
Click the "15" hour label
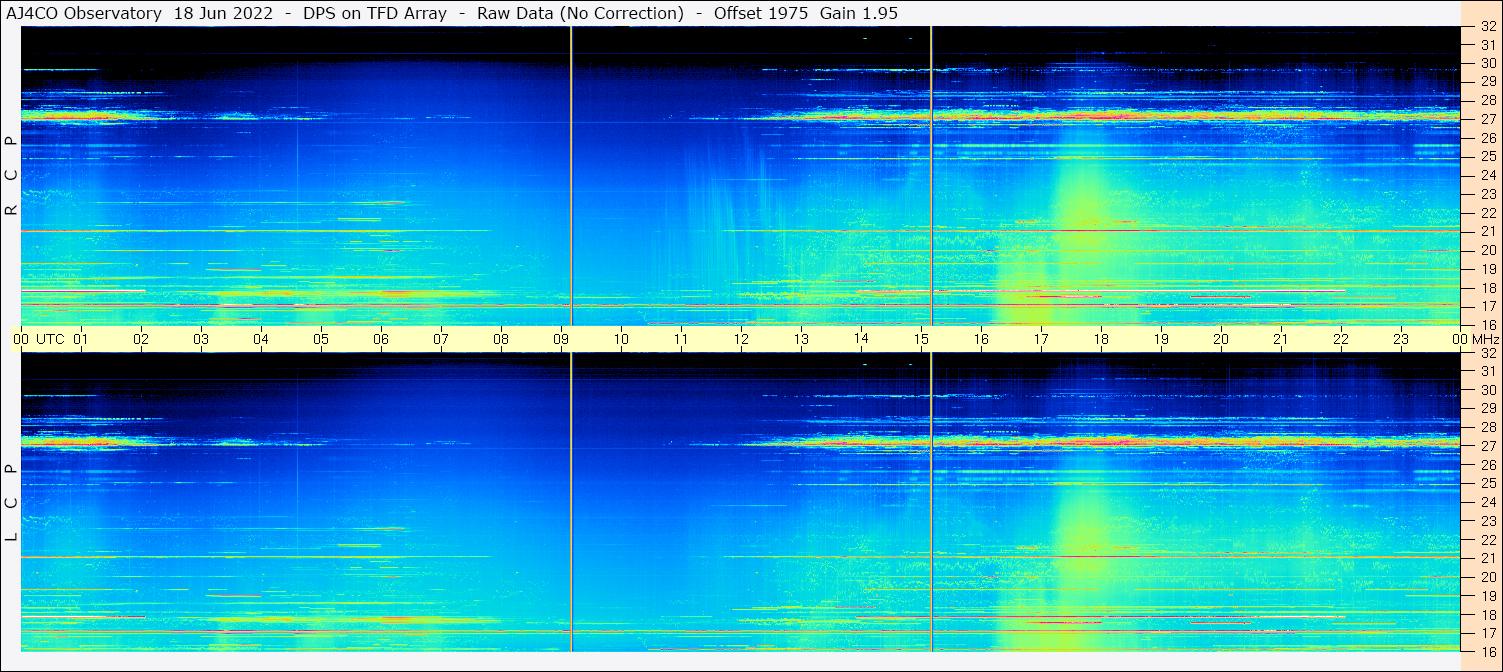point(921,339)
